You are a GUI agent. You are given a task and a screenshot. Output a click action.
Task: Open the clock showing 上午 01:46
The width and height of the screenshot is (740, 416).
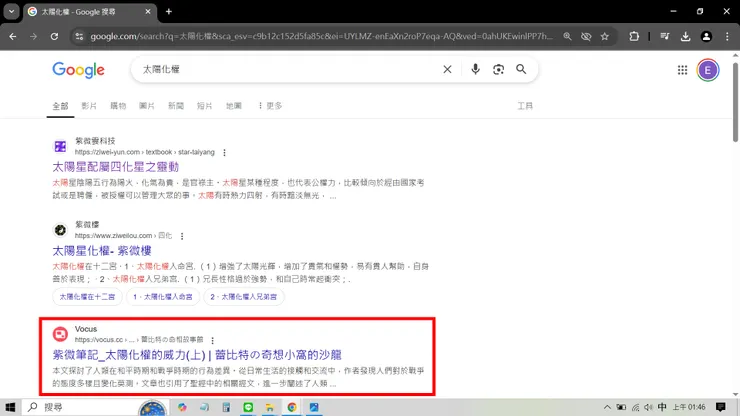tap(689, 407)
